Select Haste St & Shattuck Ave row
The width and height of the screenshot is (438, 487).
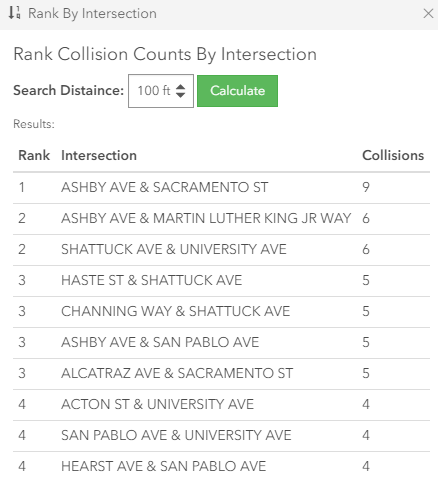coord(221,281)
